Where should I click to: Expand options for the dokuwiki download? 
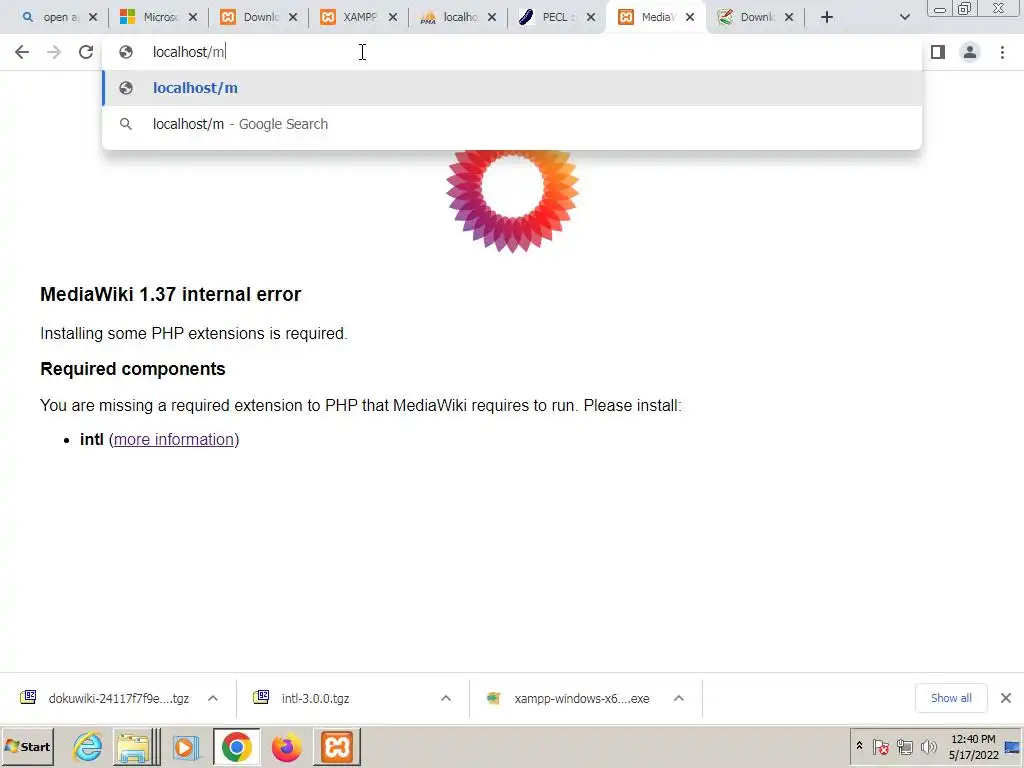click(x=213, y=698)
